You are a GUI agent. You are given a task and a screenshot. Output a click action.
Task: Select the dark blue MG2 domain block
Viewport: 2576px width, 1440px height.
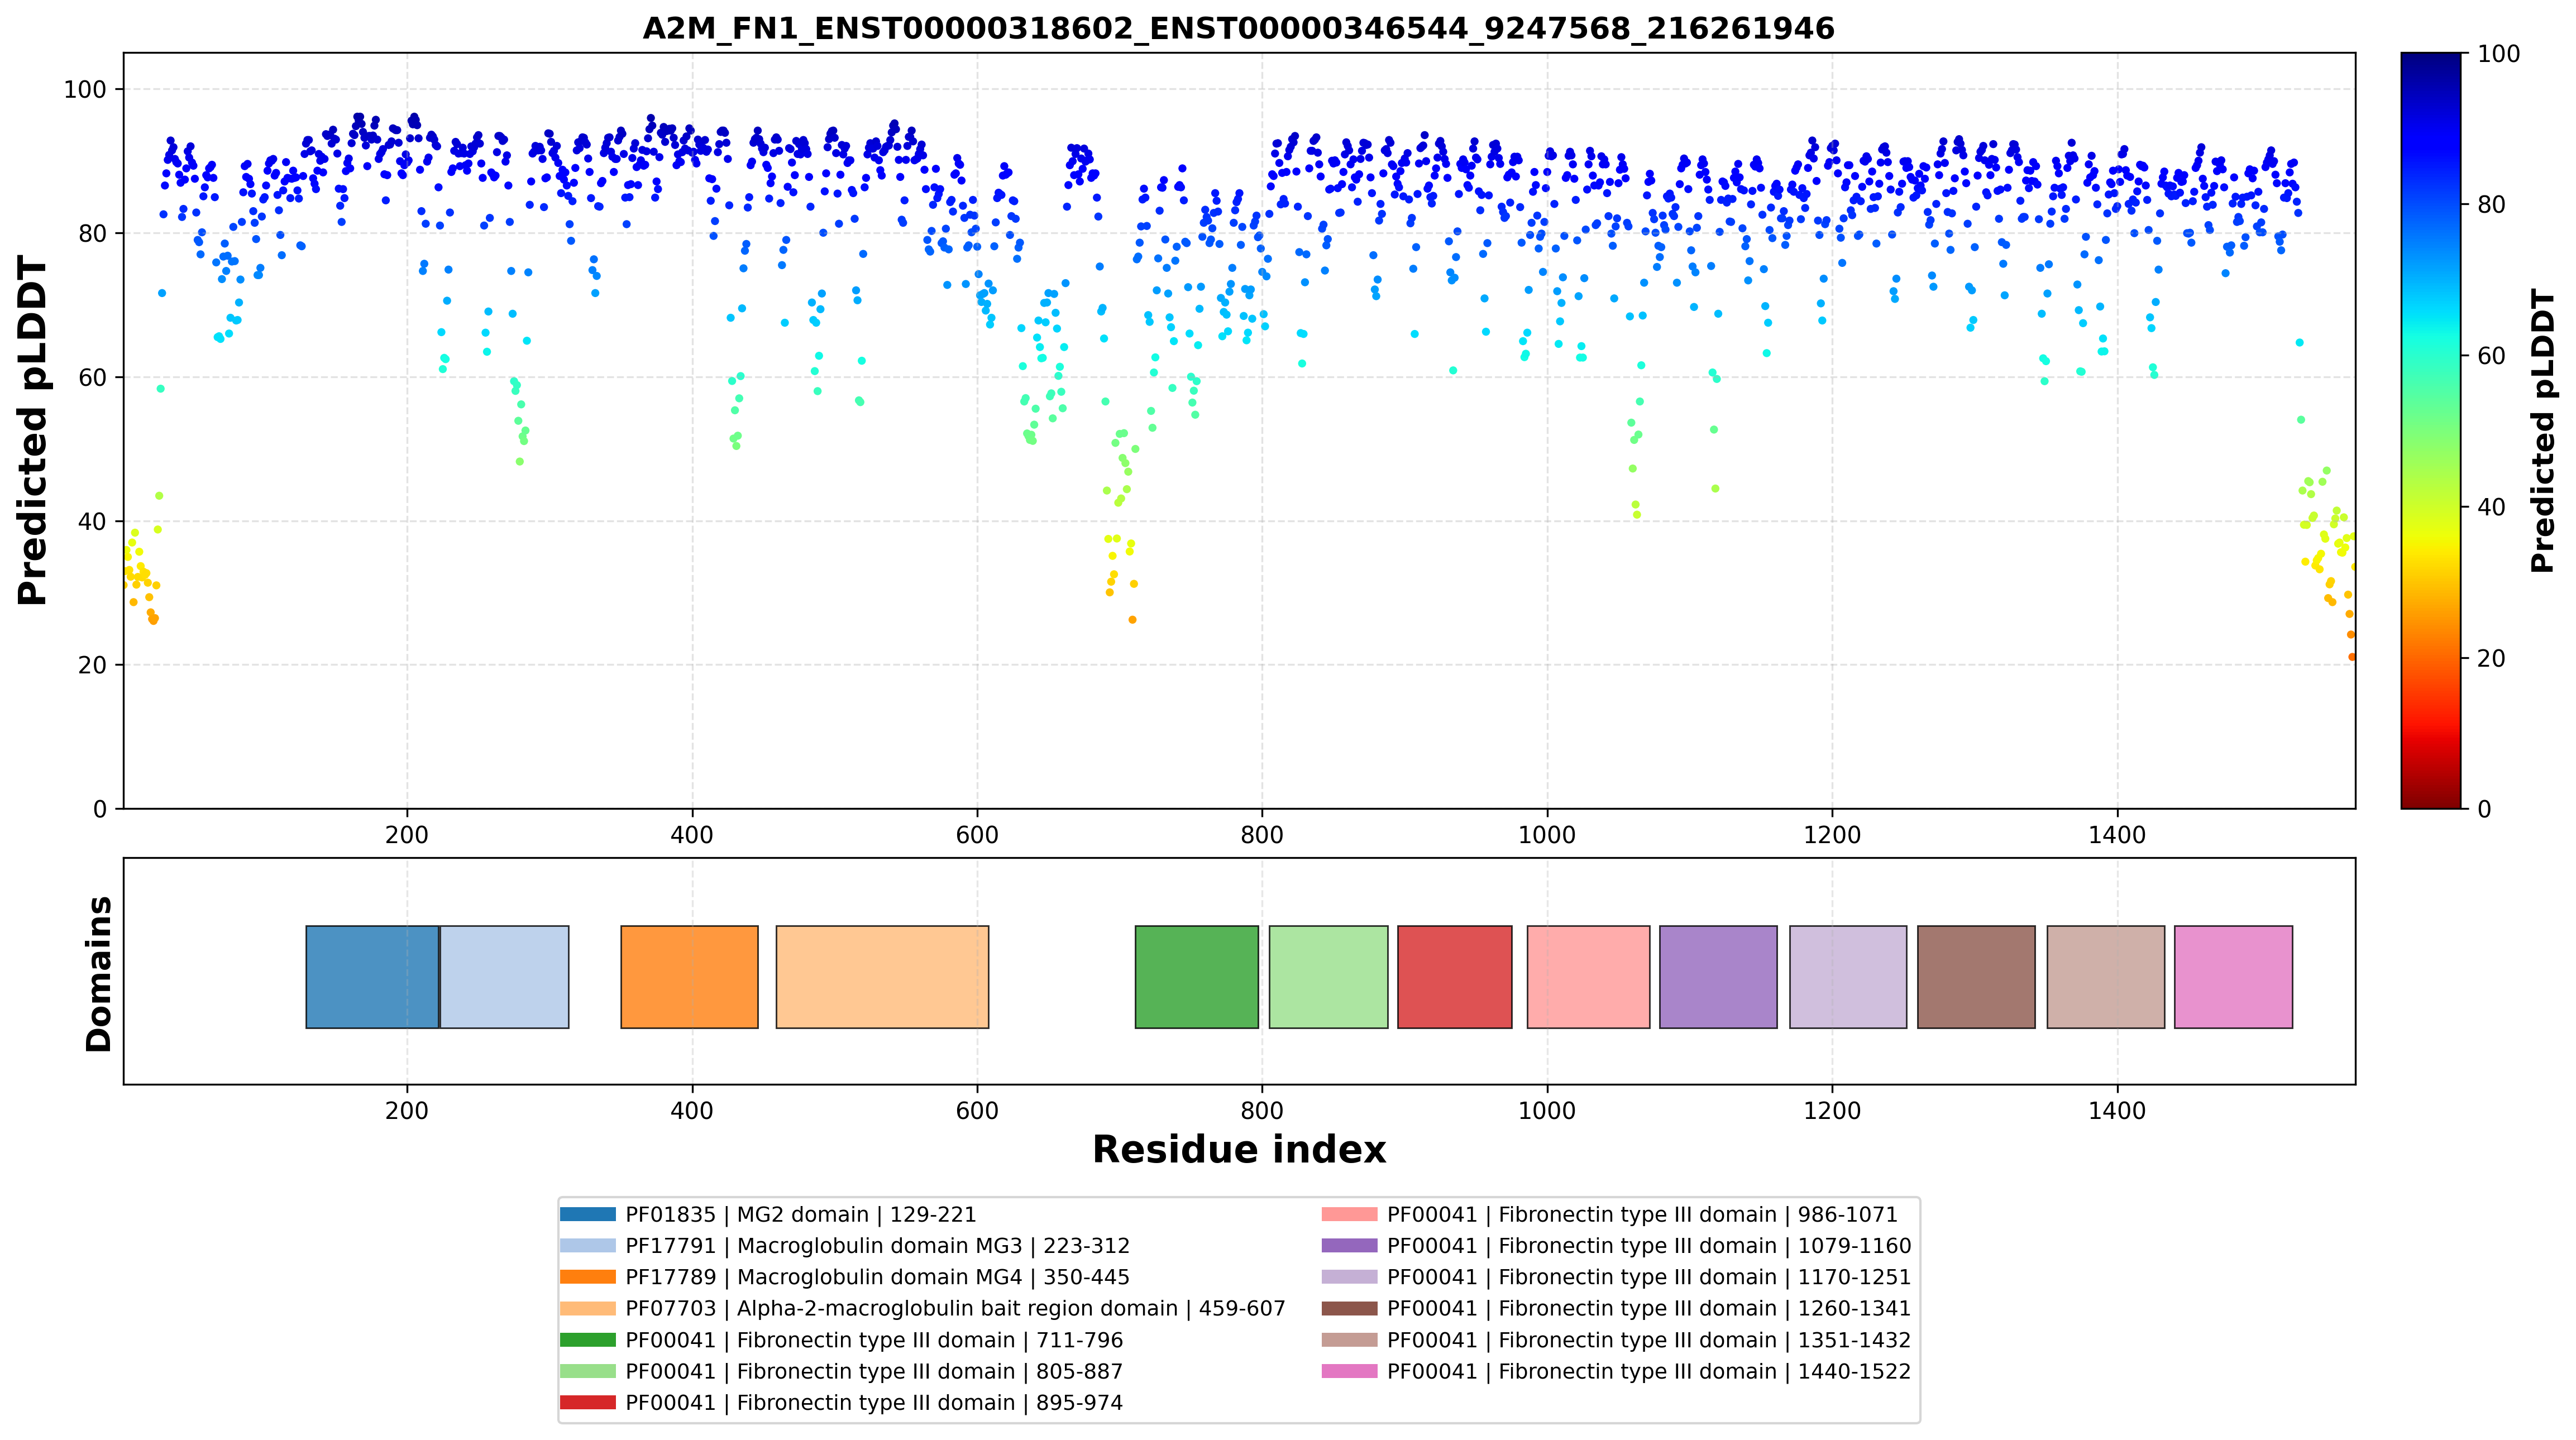(x=372, y=977)
